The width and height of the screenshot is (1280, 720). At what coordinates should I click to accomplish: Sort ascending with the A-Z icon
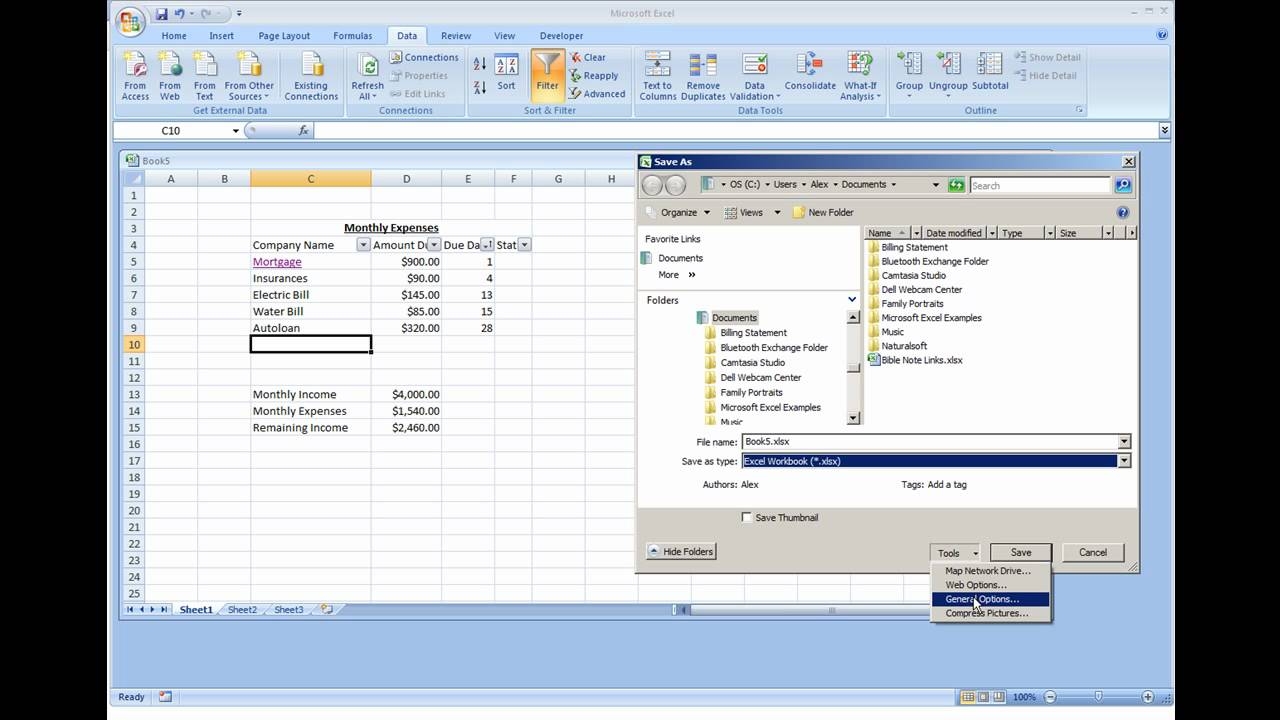479,62
